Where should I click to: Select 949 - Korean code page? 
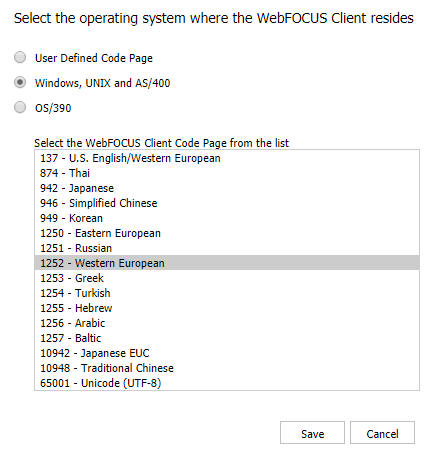point(227,218)
